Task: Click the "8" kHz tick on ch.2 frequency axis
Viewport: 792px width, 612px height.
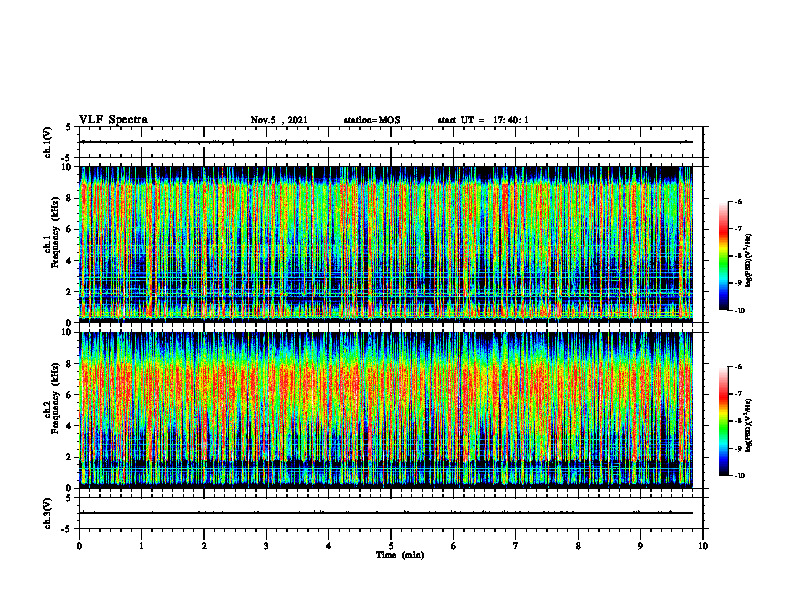Action: (69, 364)
